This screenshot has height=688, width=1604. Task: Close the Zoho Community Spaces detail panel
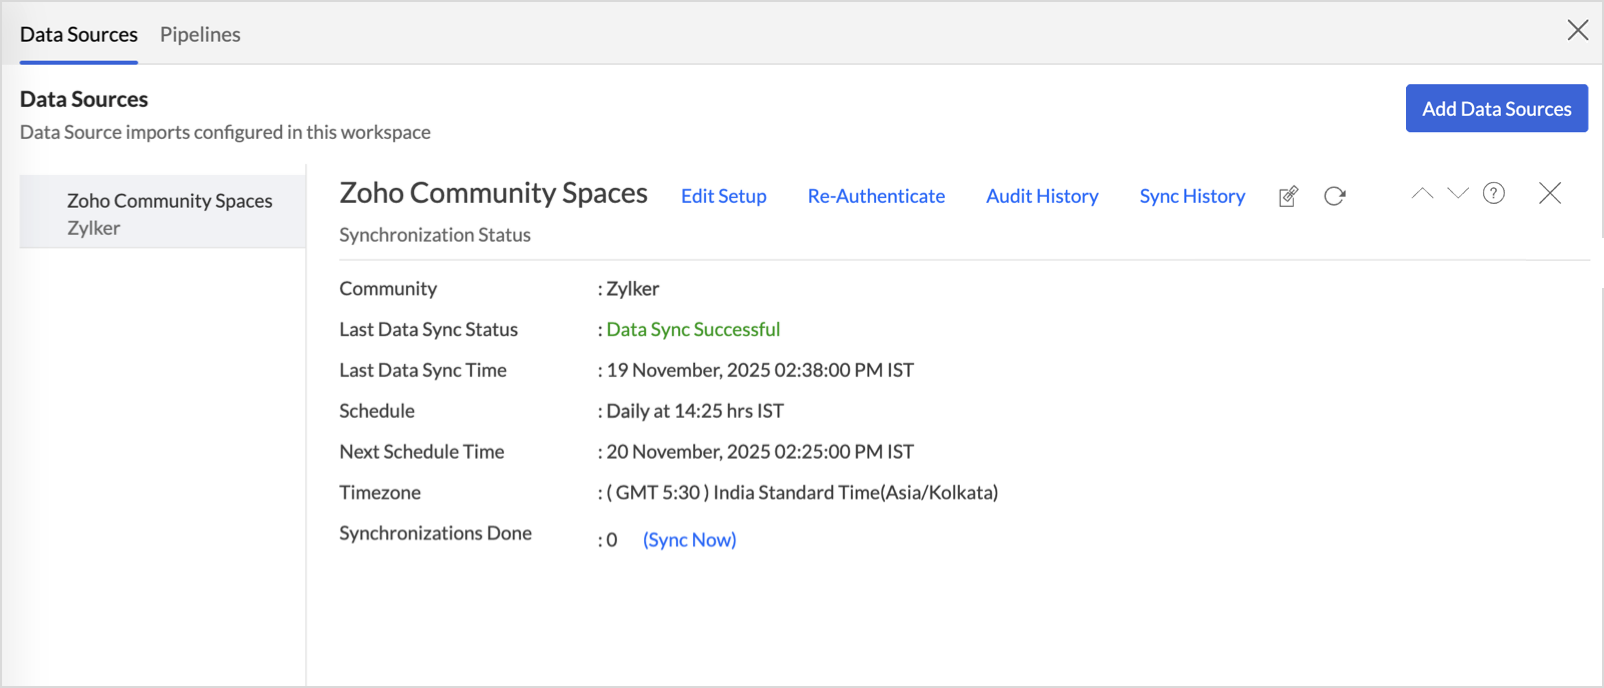tap(1549, 194)
